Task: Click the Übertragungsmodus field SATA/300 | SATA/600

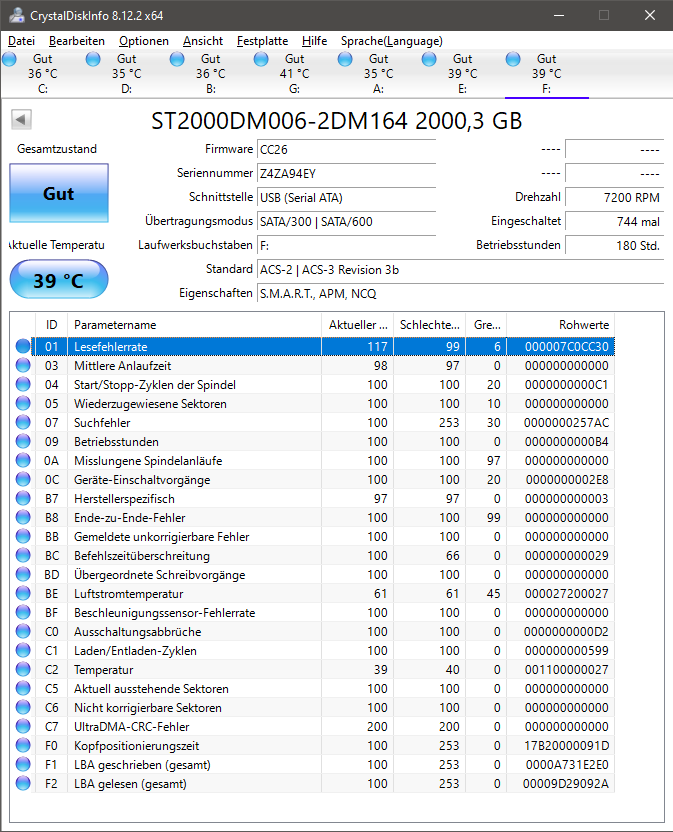Action: (x=347, y=221)
